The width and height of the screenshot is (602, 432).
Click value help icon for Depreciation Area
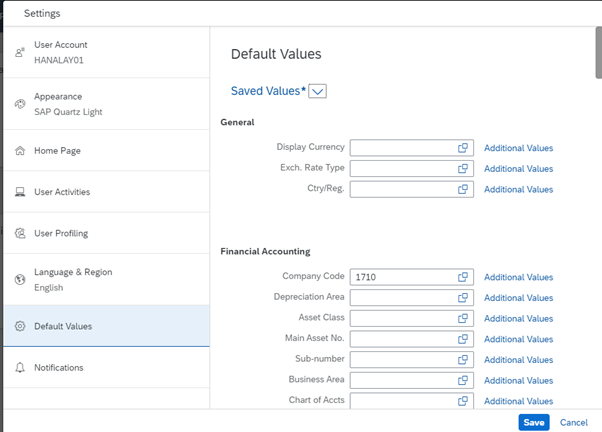click(463, 298)
